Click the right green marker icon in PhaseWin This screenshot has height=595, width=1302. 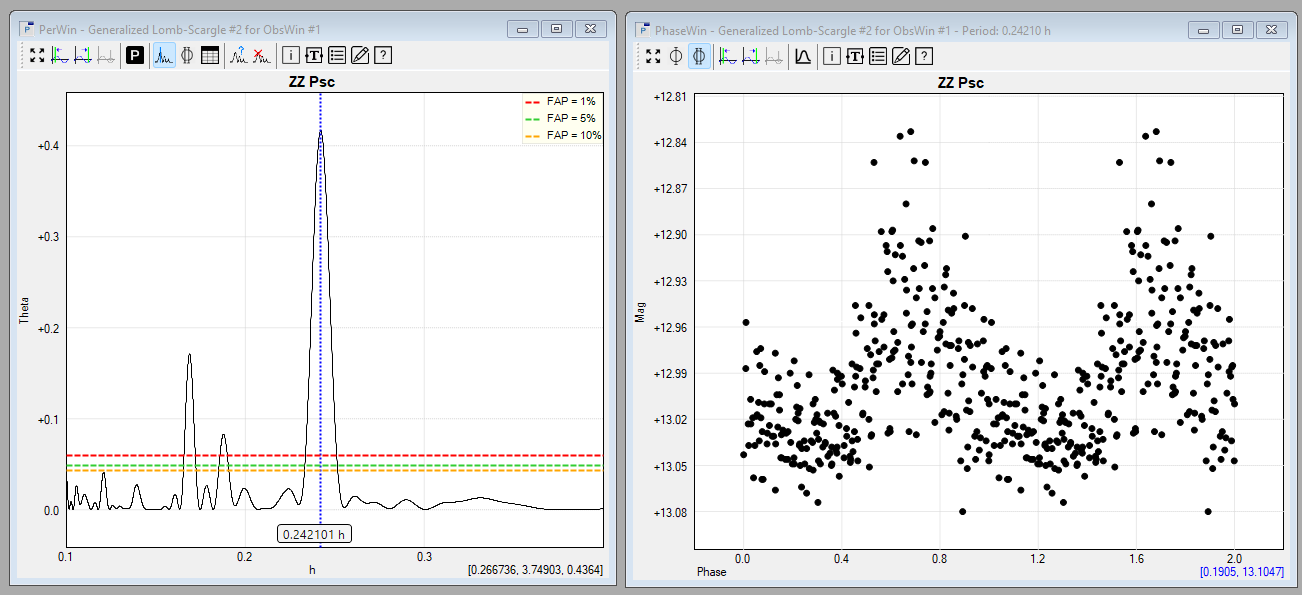pyautogui.click(x=750, y=56)
